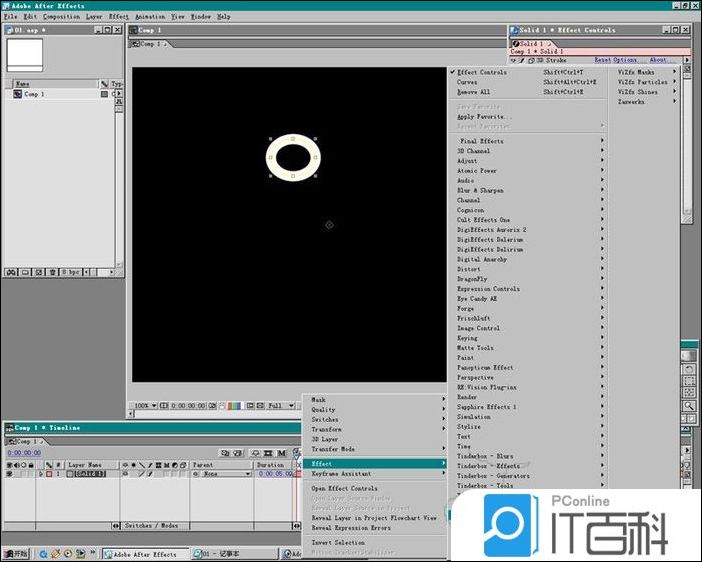
Task: Choose Blur & Sharpen from Effect submenu
Action: coord(480,190)
